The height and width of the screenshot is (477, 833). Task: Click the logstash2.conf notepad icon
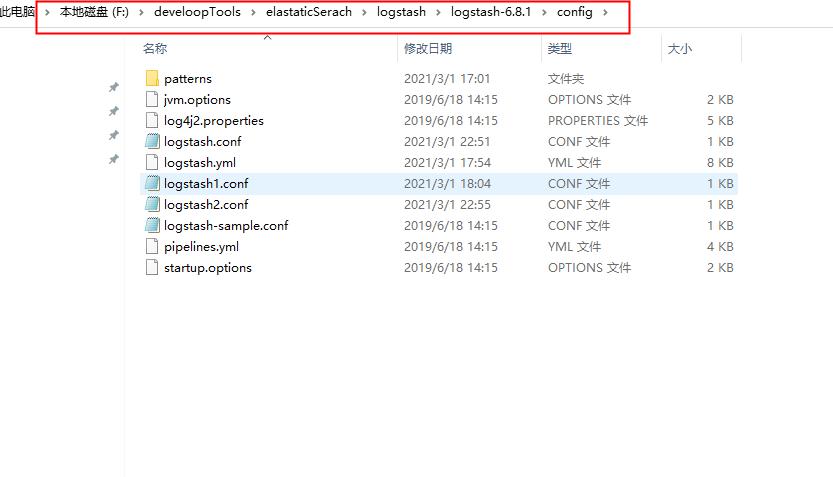point(152,205)
